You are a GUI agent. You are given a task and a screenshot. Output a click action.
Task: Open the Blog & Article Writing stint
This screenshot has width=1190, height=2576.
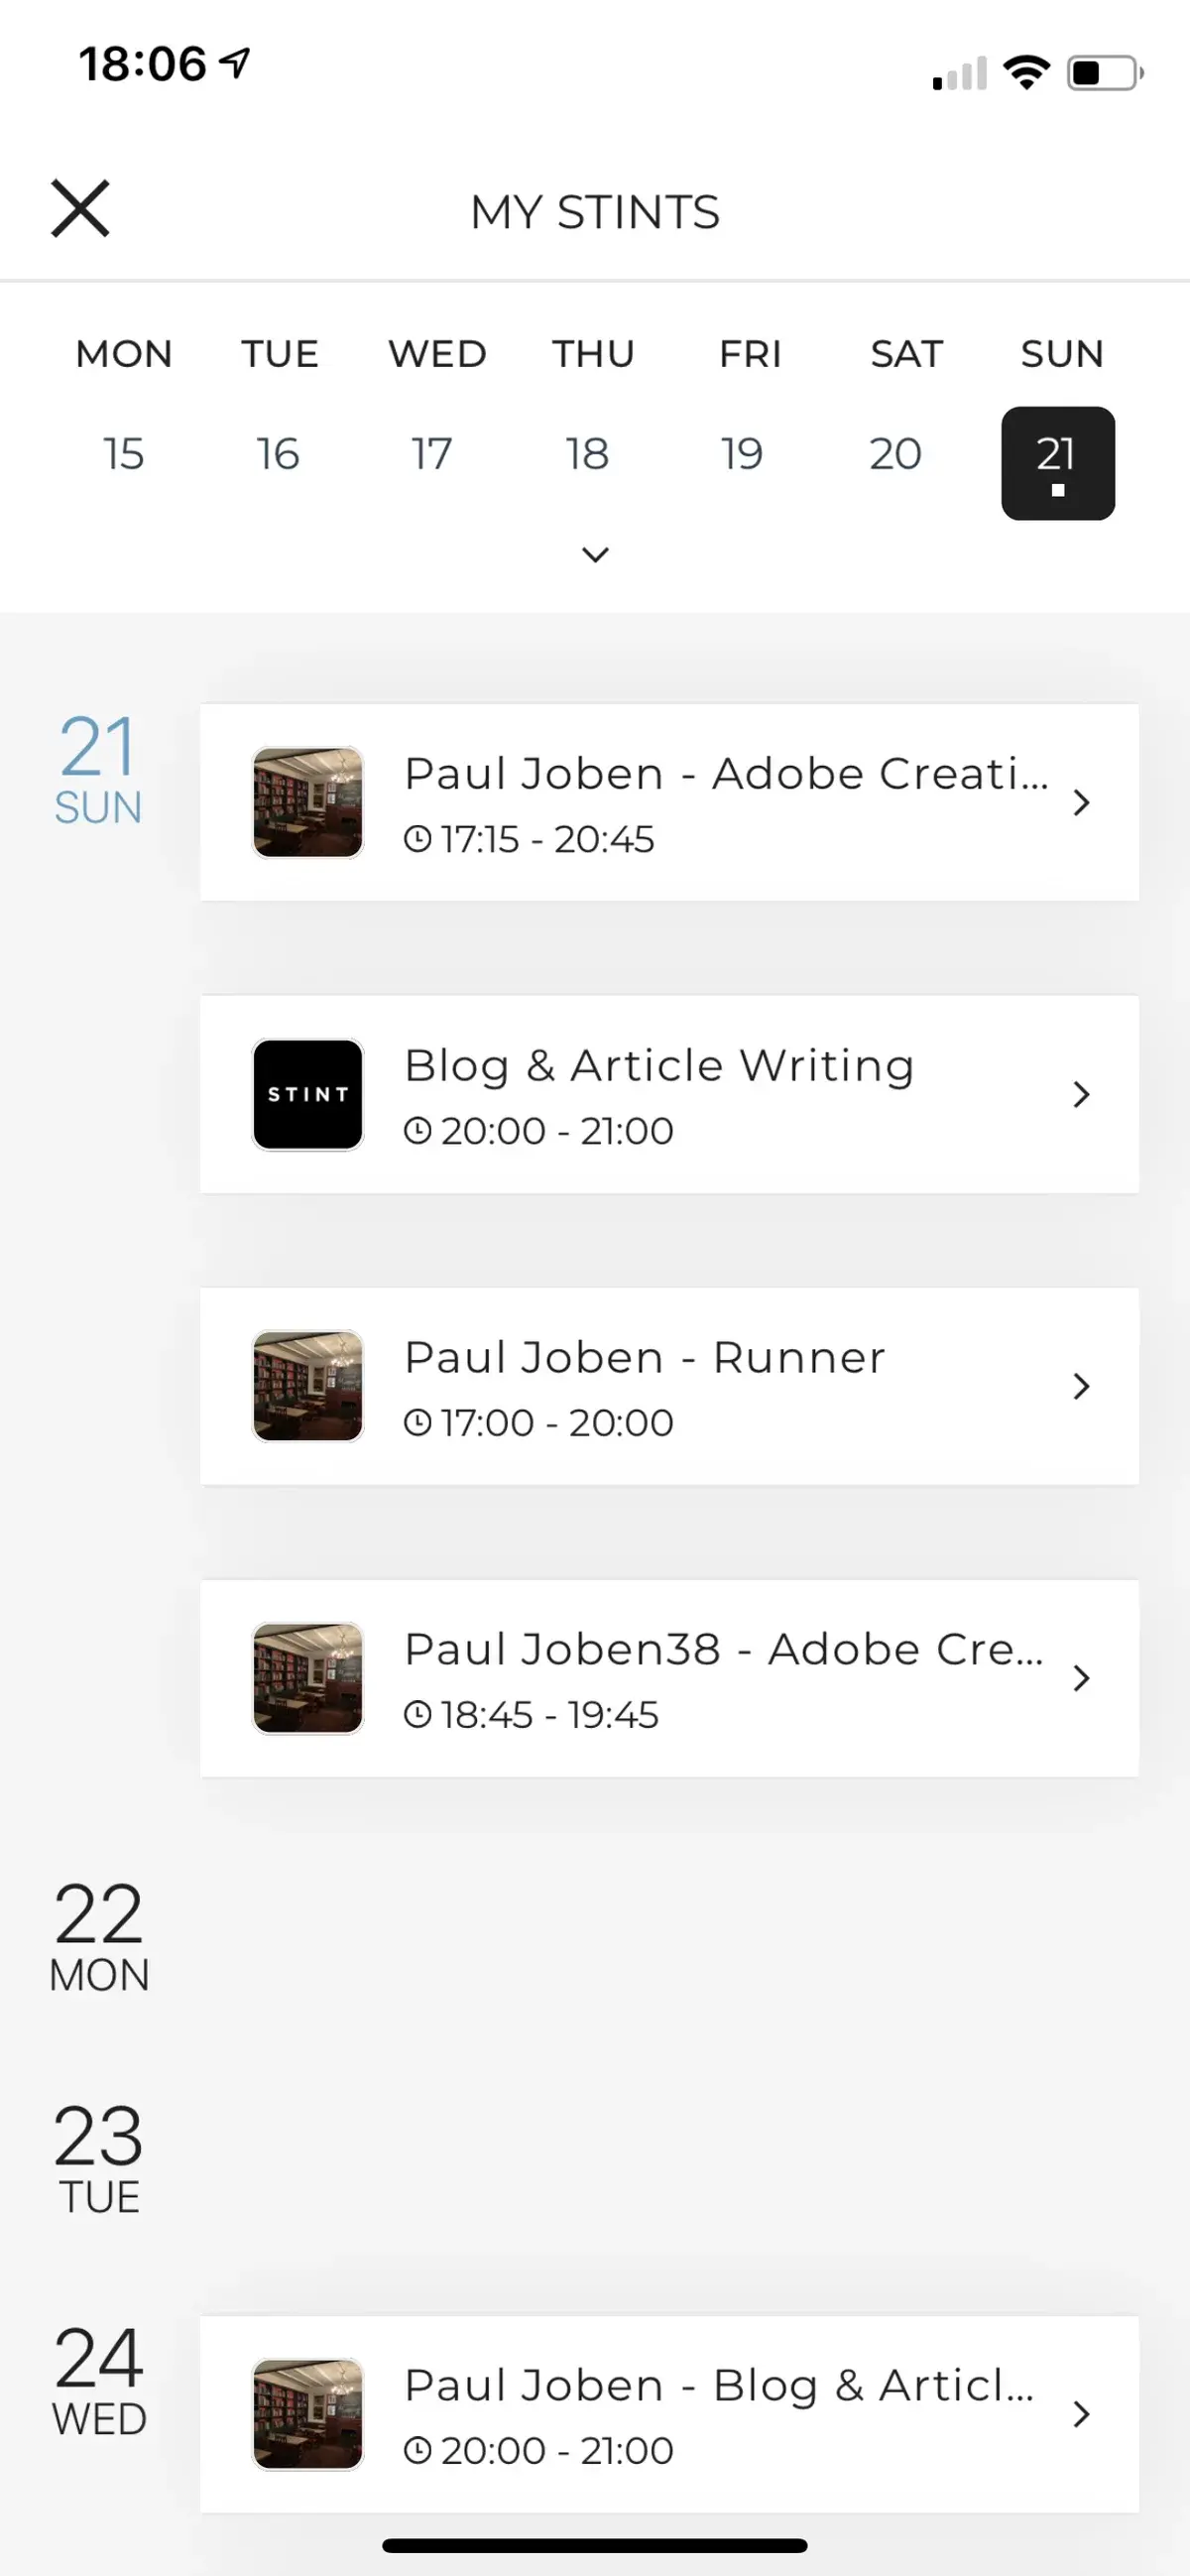click(669, 1093)
